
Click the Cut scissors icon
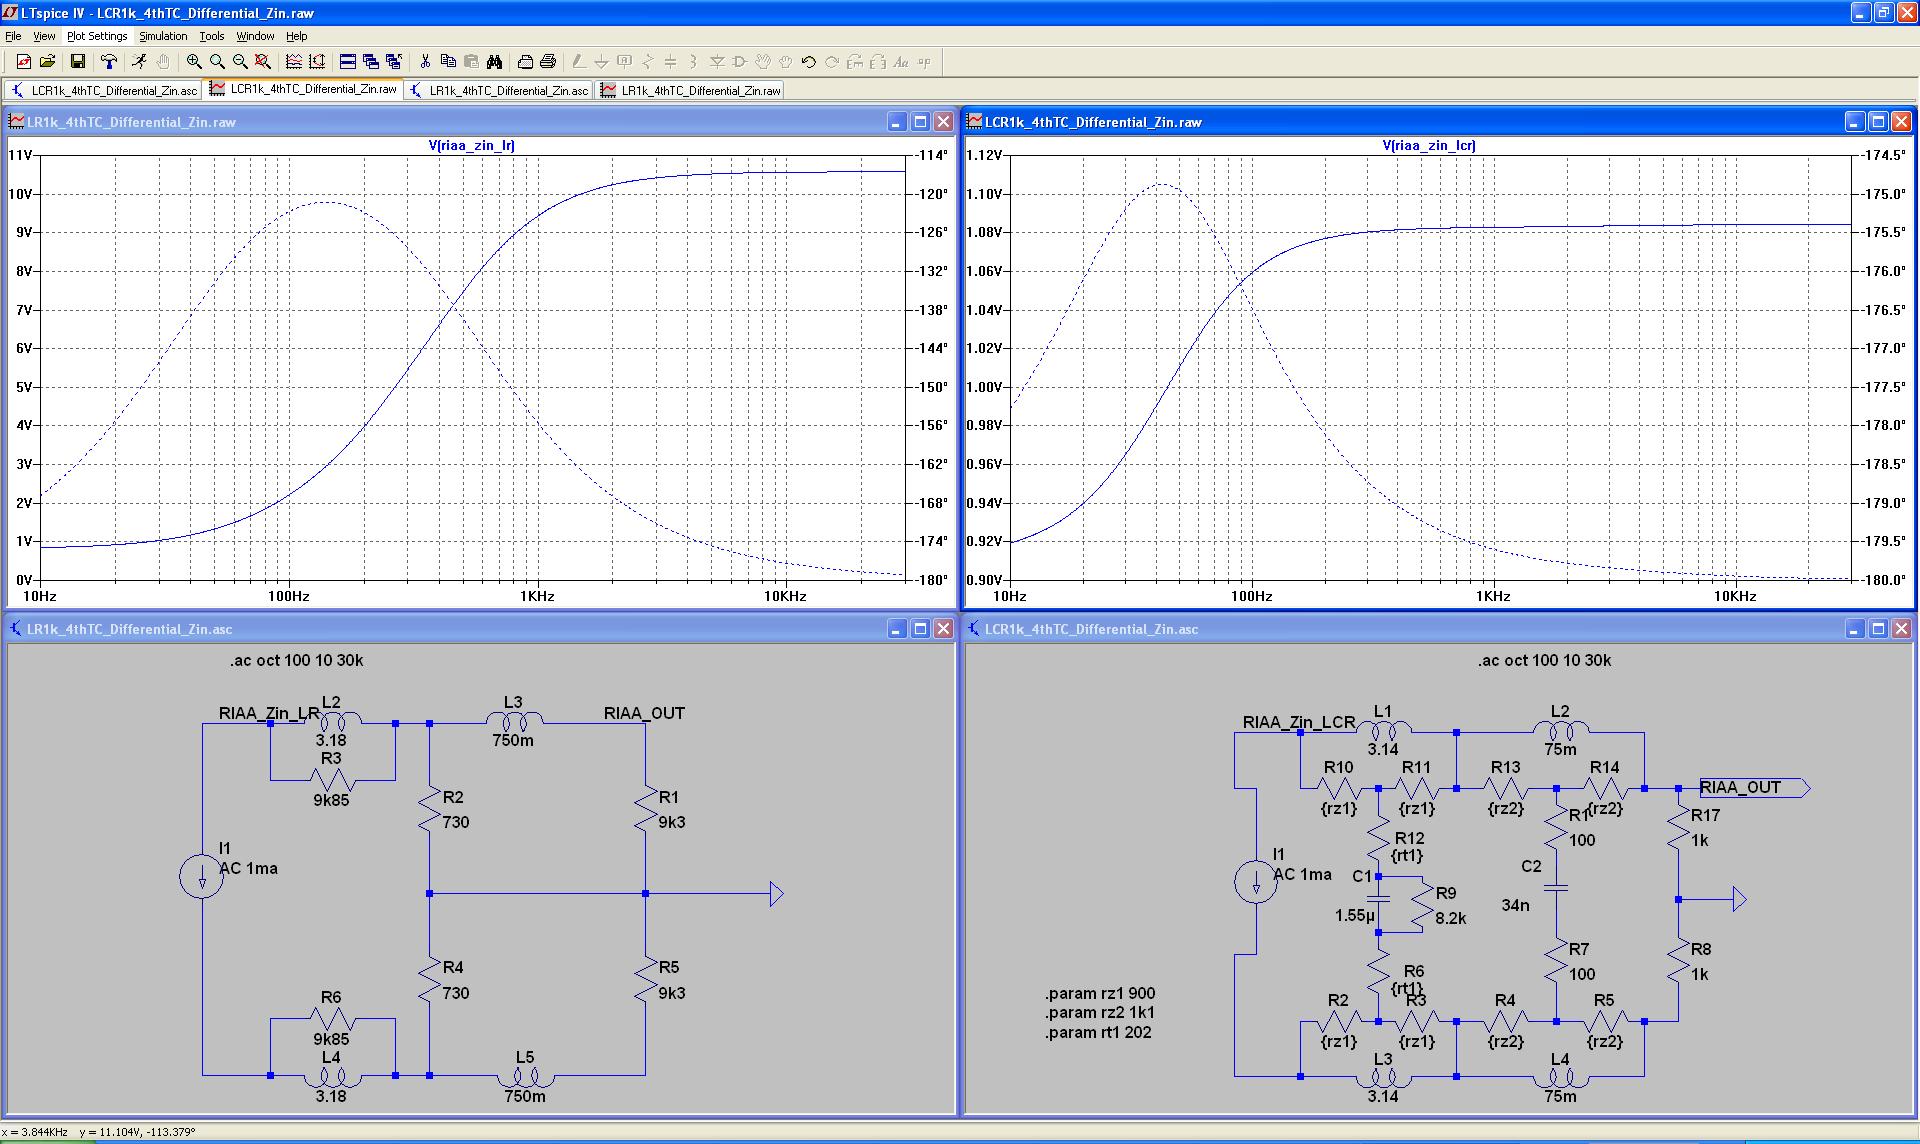tap(425, 62)
